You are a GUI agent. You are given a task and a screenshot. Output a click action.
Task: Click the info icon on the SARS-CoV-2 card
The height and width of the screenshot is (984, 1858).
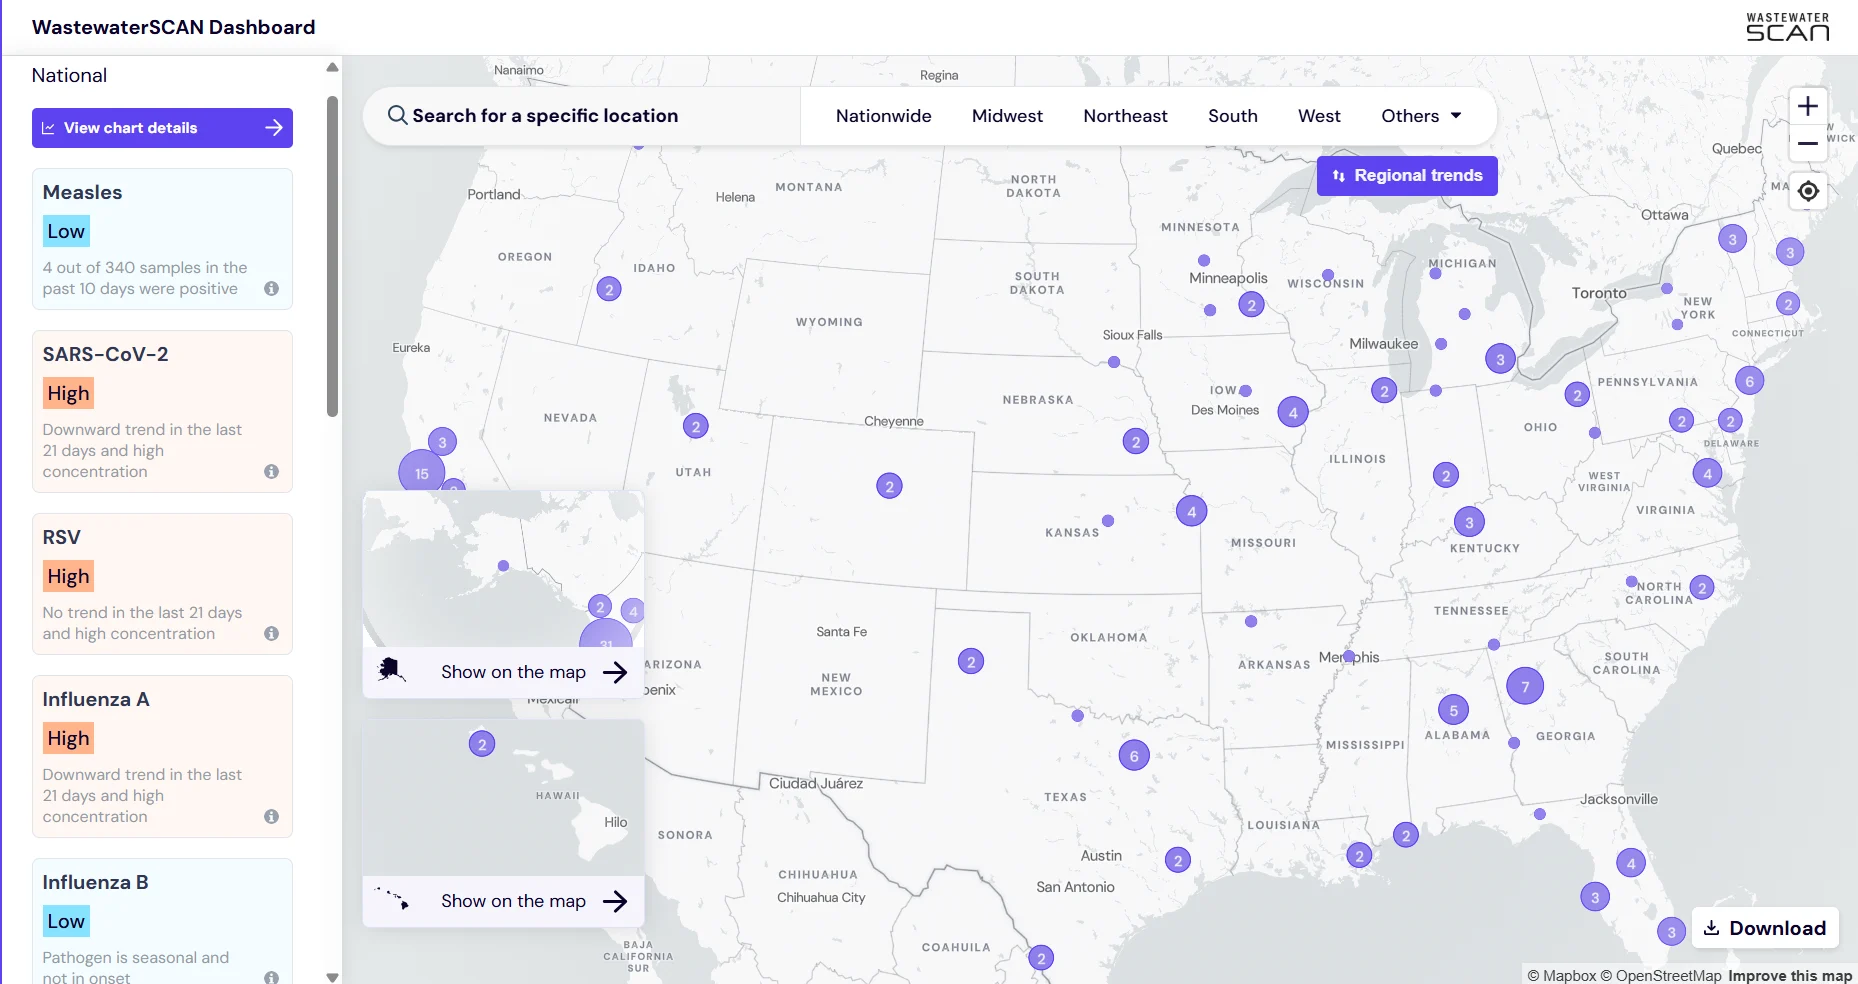[x=271, y=471]
